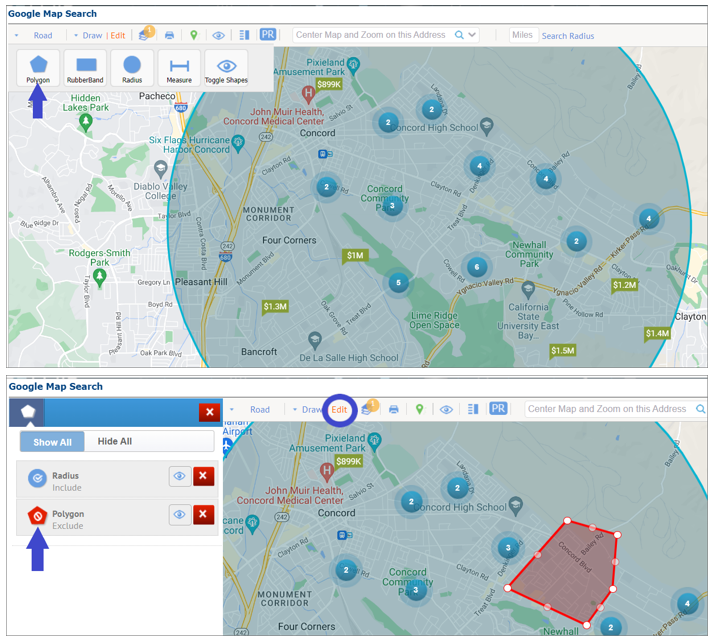Toggle visibility of the Radius shape
This screenshot has width=712, height=640.
coord(180,476)
